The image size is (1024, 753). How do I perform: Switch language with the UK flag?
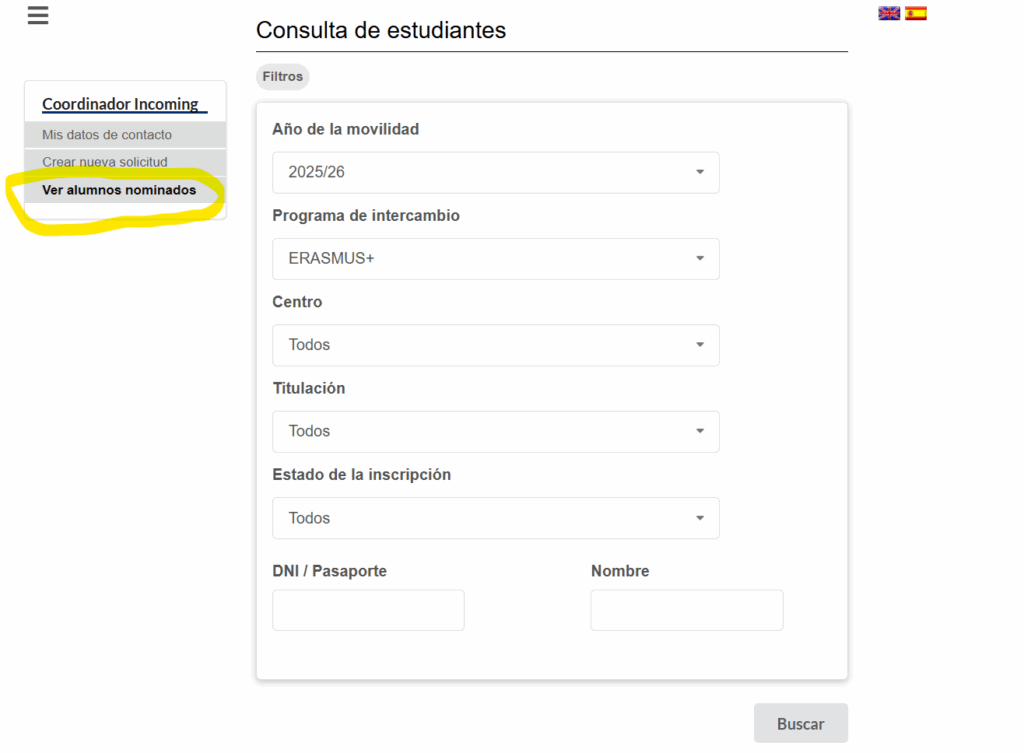pos(889,14)
